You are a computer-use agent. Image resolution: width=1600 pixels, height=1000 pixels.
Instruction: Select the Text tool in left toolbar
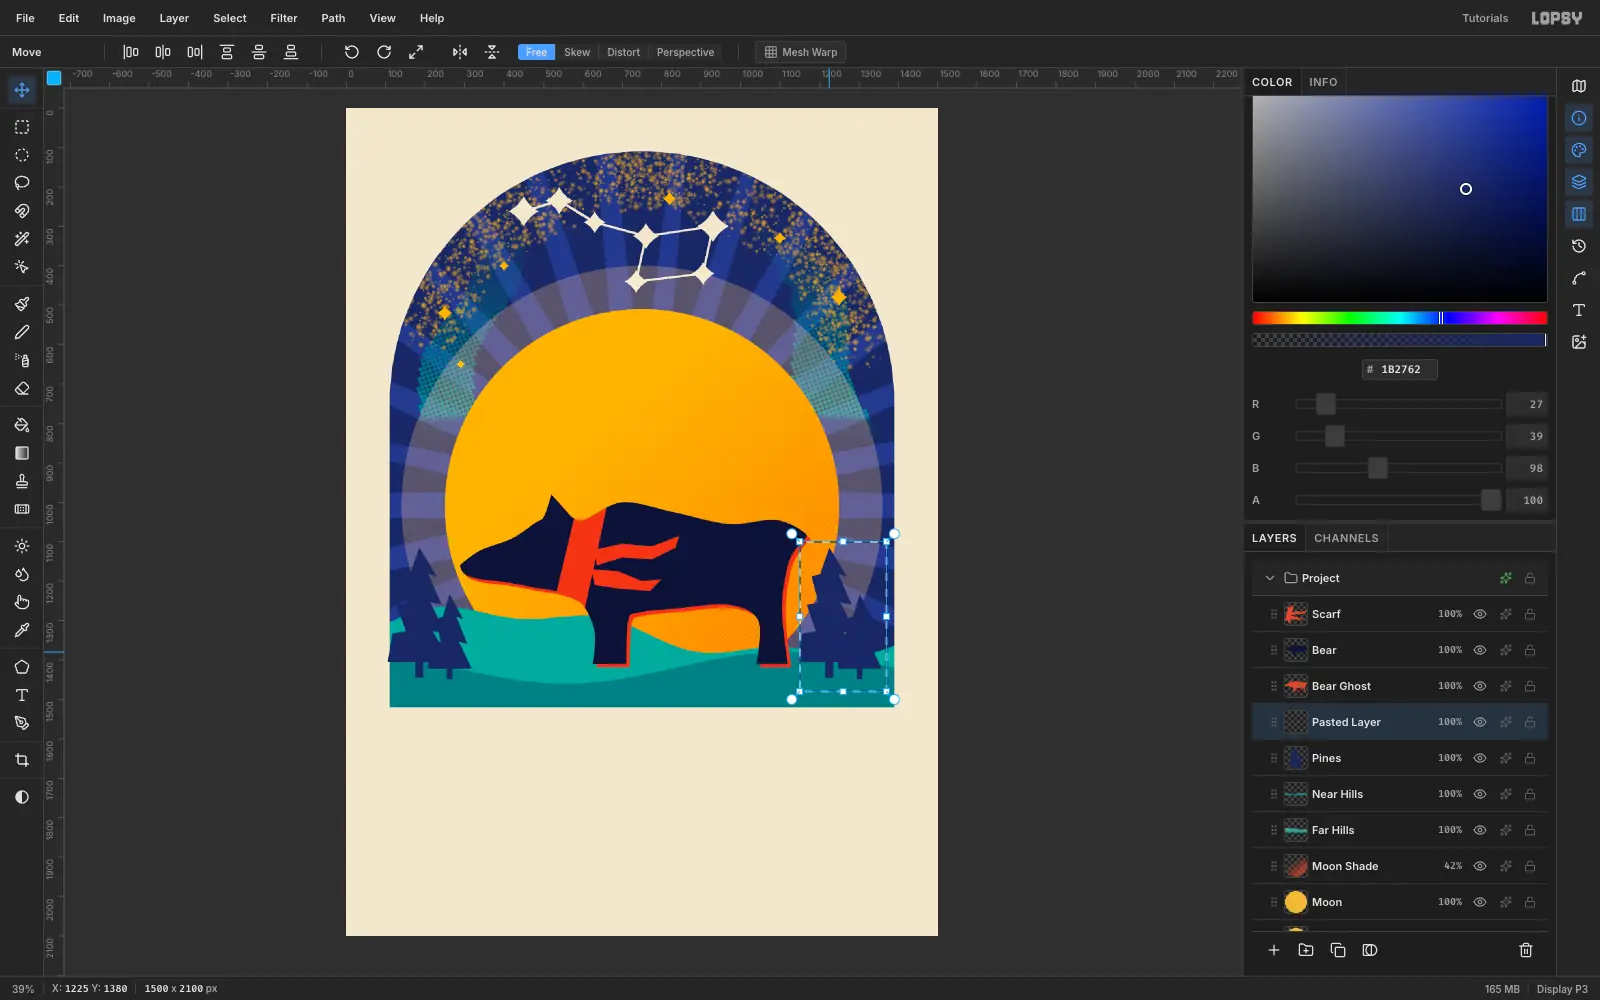(x=22, y=695)
